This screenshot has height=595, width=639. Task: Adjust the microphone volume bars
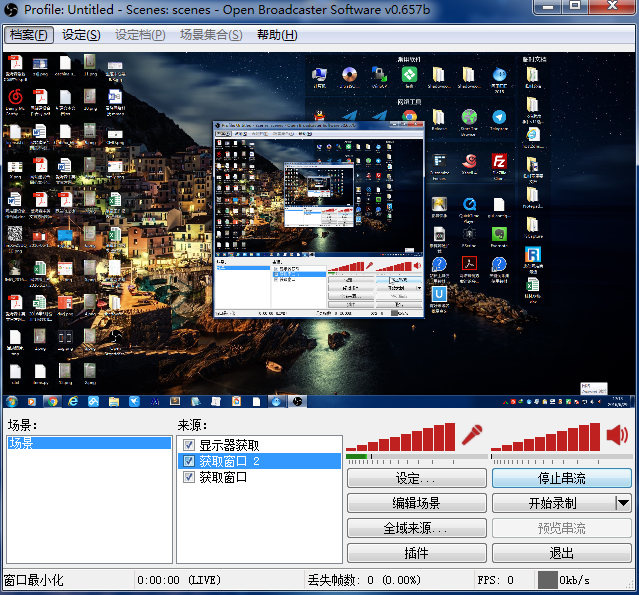click(401, 437)
